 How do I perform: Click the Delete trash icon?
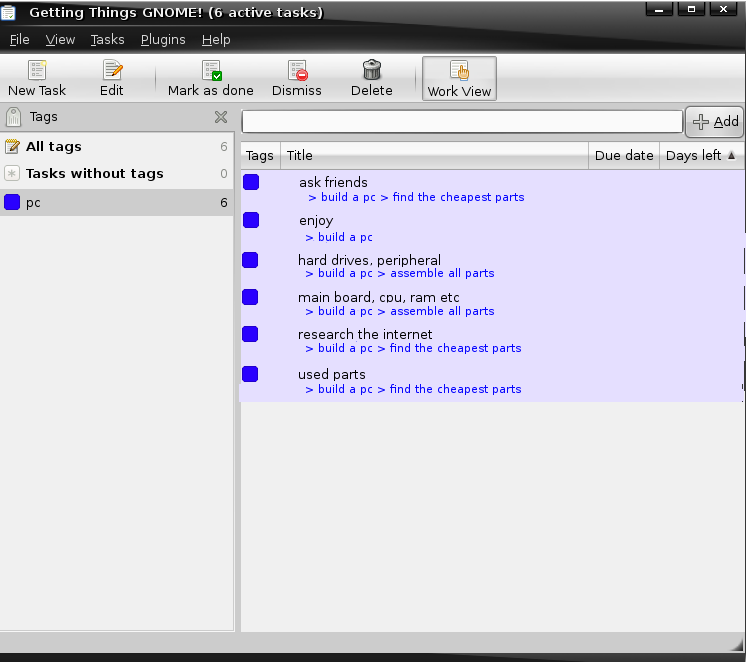coord(372,71)
